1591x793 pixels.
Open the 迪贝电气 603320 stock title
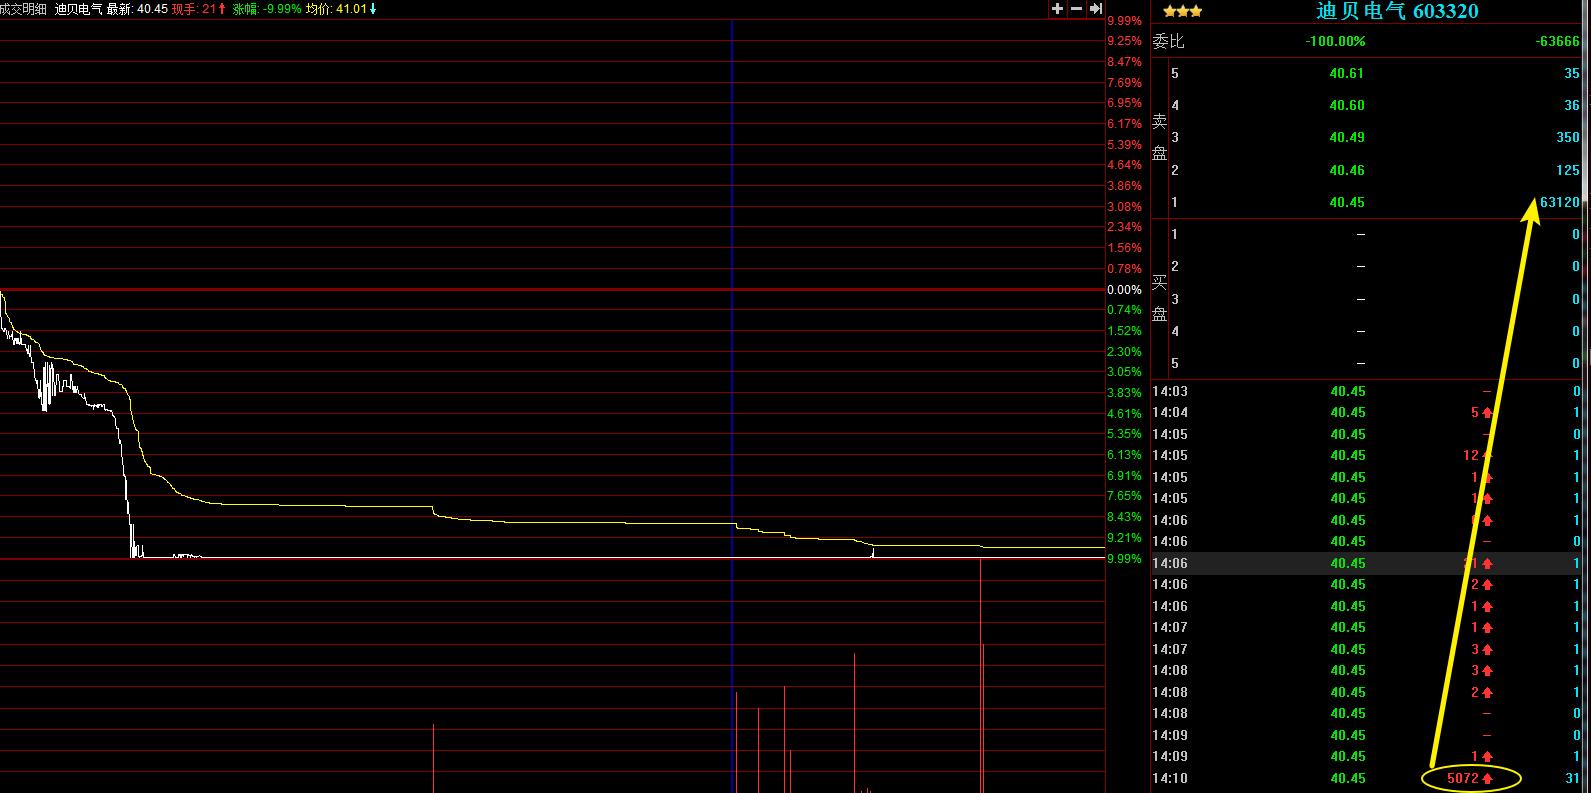coord(1397,11)
